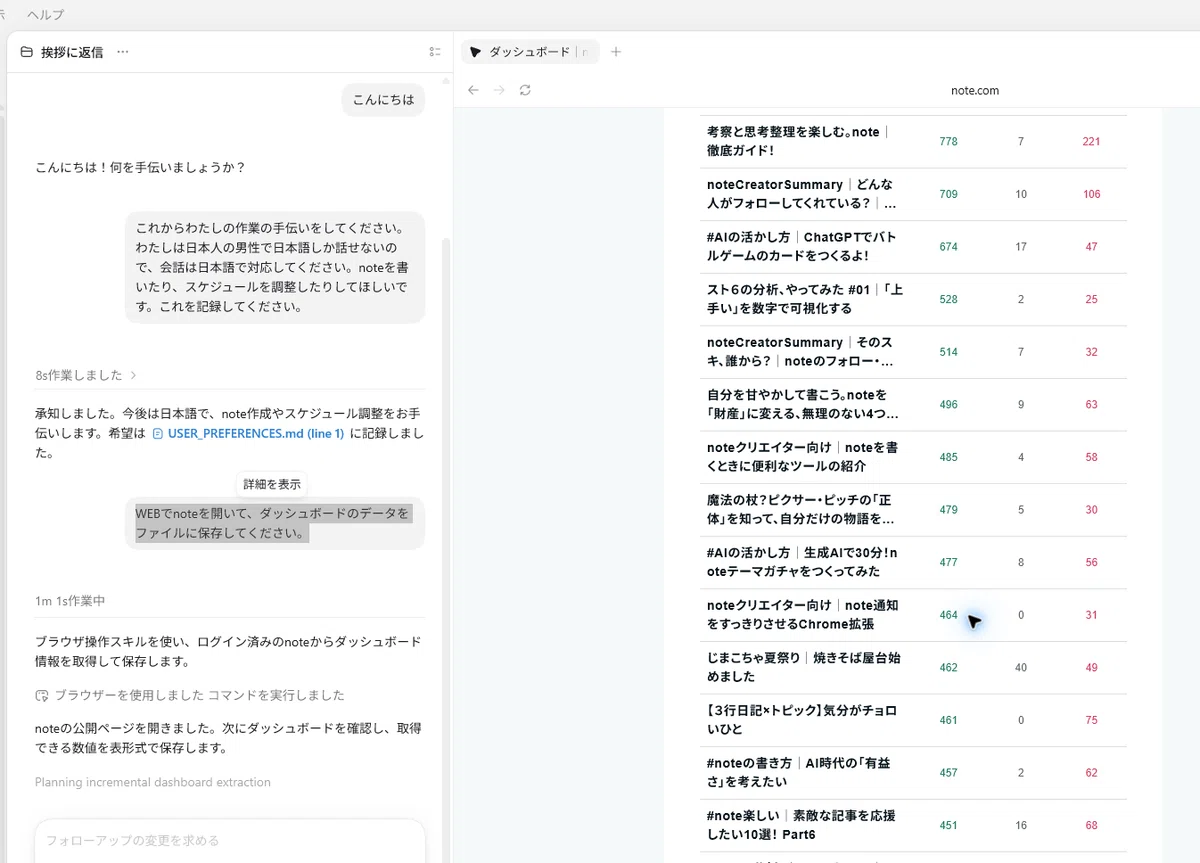
Task: Click the like count 68
Action: pos(1091,825)
